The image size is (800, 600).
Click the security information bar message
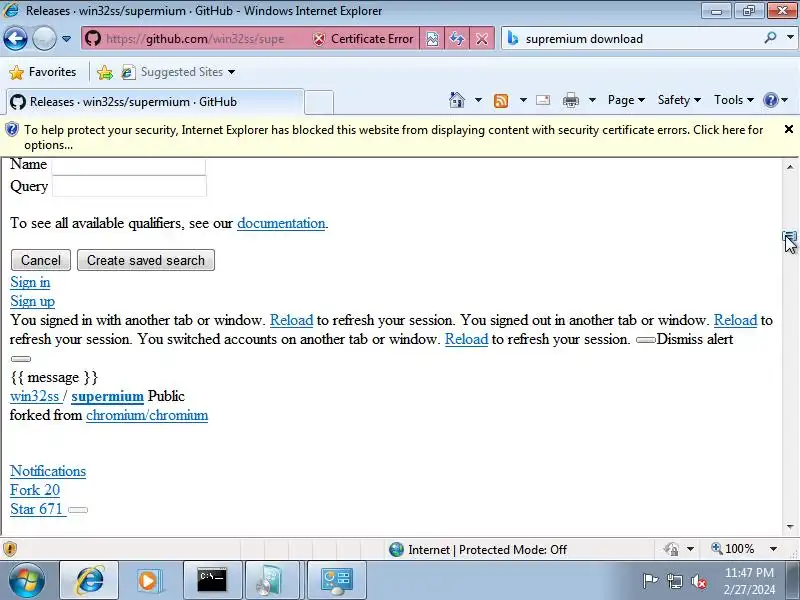(393, 137)
